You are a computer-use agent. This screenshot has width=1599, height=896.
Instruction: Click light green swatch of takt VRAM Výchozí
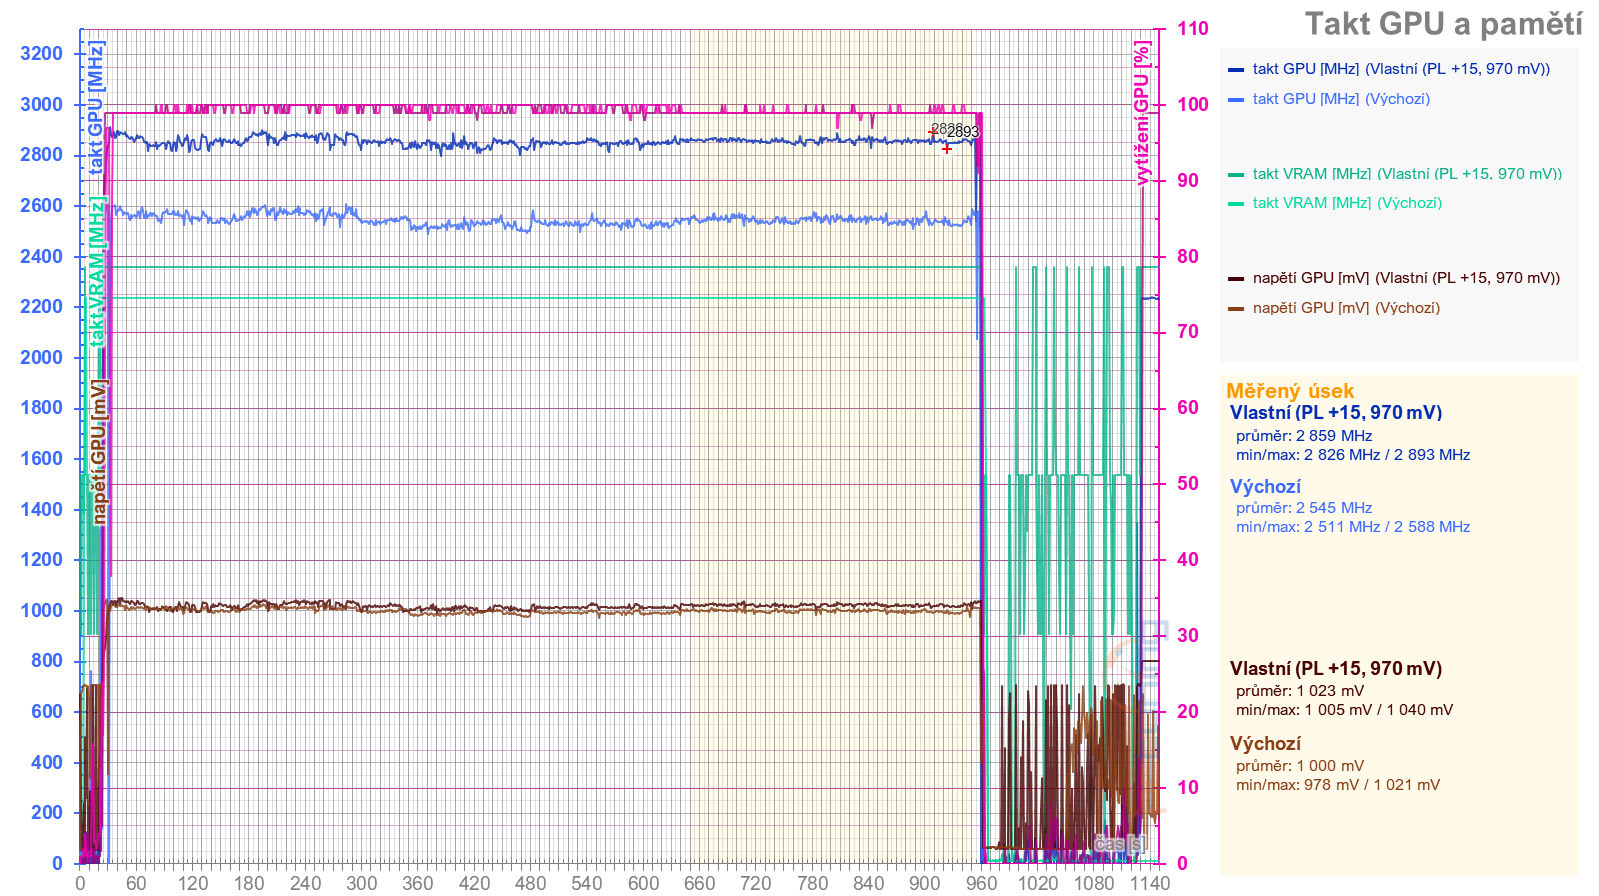1236,204
